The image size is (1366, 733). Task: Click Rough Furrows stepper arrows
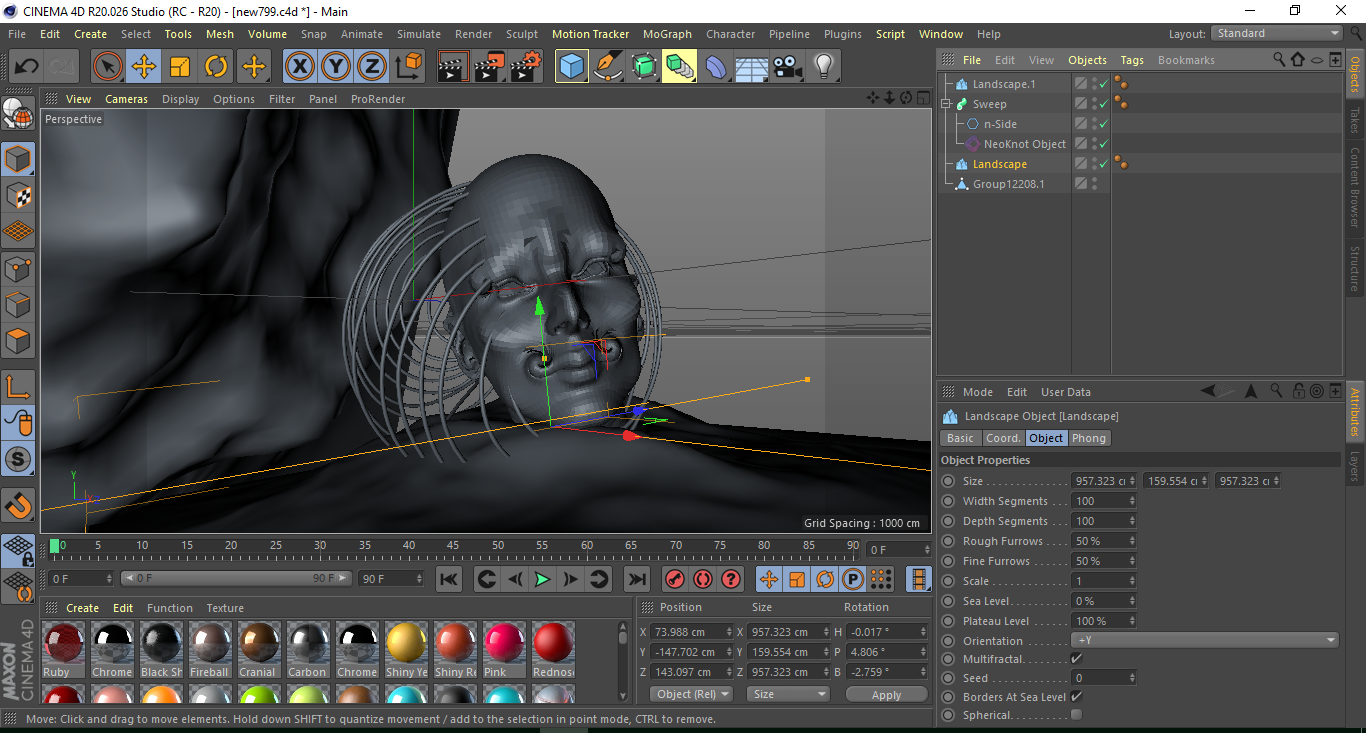1132,541
